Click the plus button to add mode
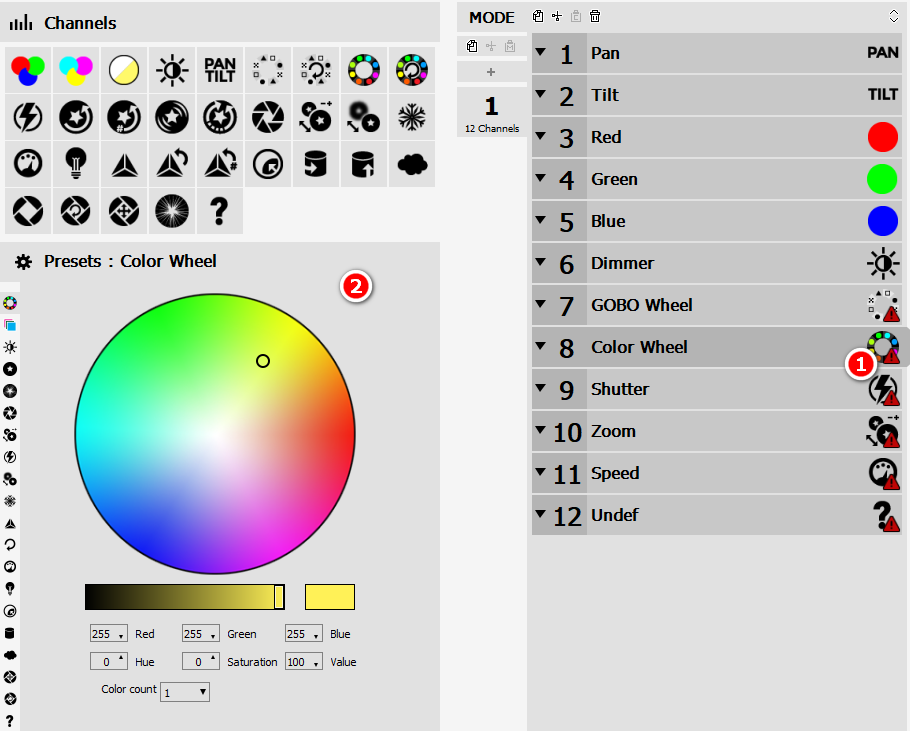The image size is (910, 731). [x=491, y=72]
